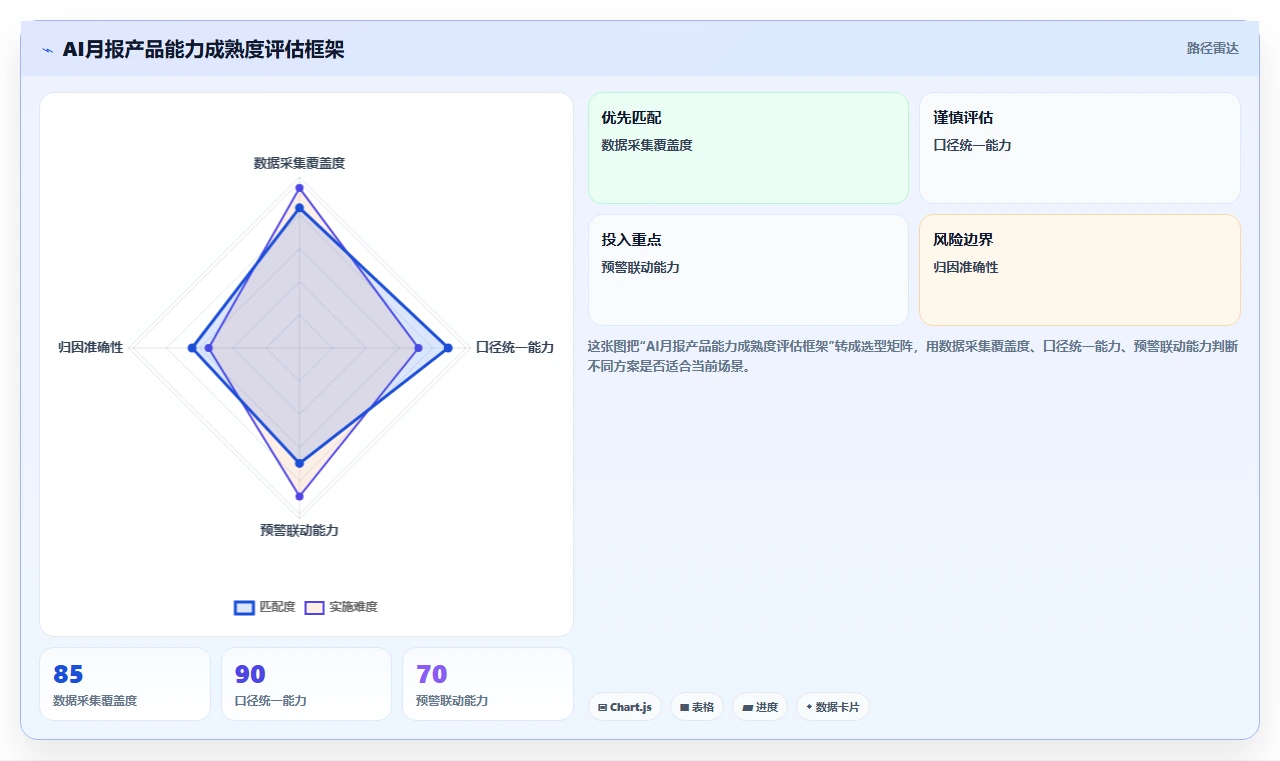The image size is (1280, 761).
Task: Click the 实施难度 data point at 预警联动能力 bottom
Action: 299,496
